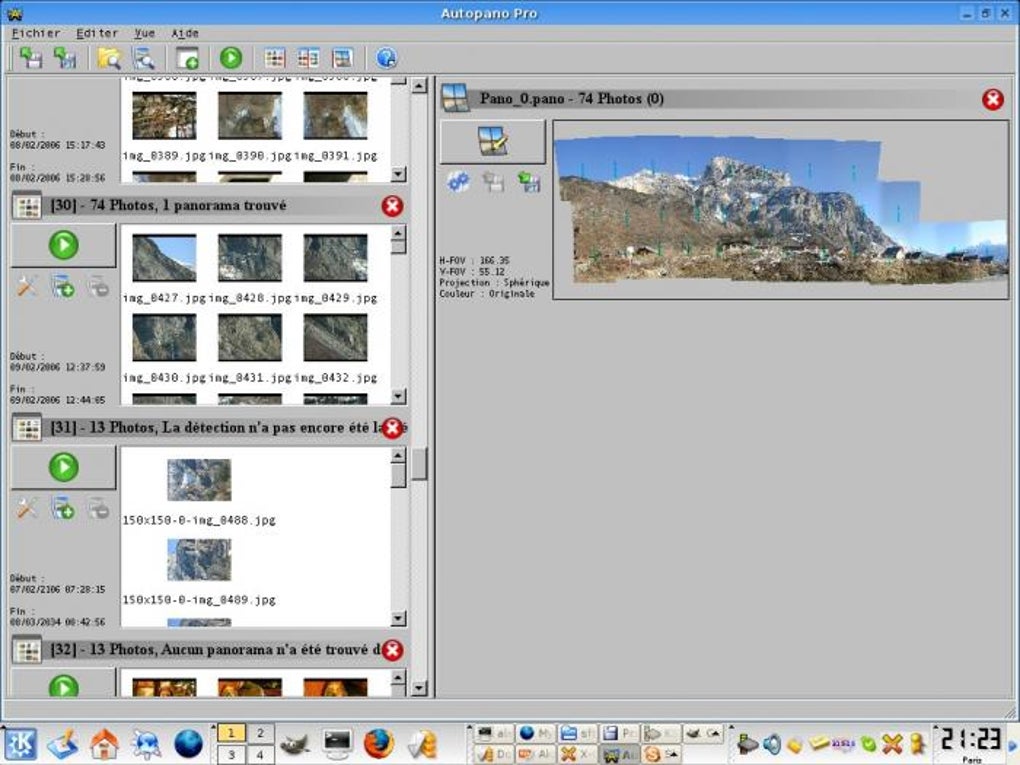
Task: Select thumbnail 150x150-0-img_0488.jpg
Action: [x=199, y=480]
